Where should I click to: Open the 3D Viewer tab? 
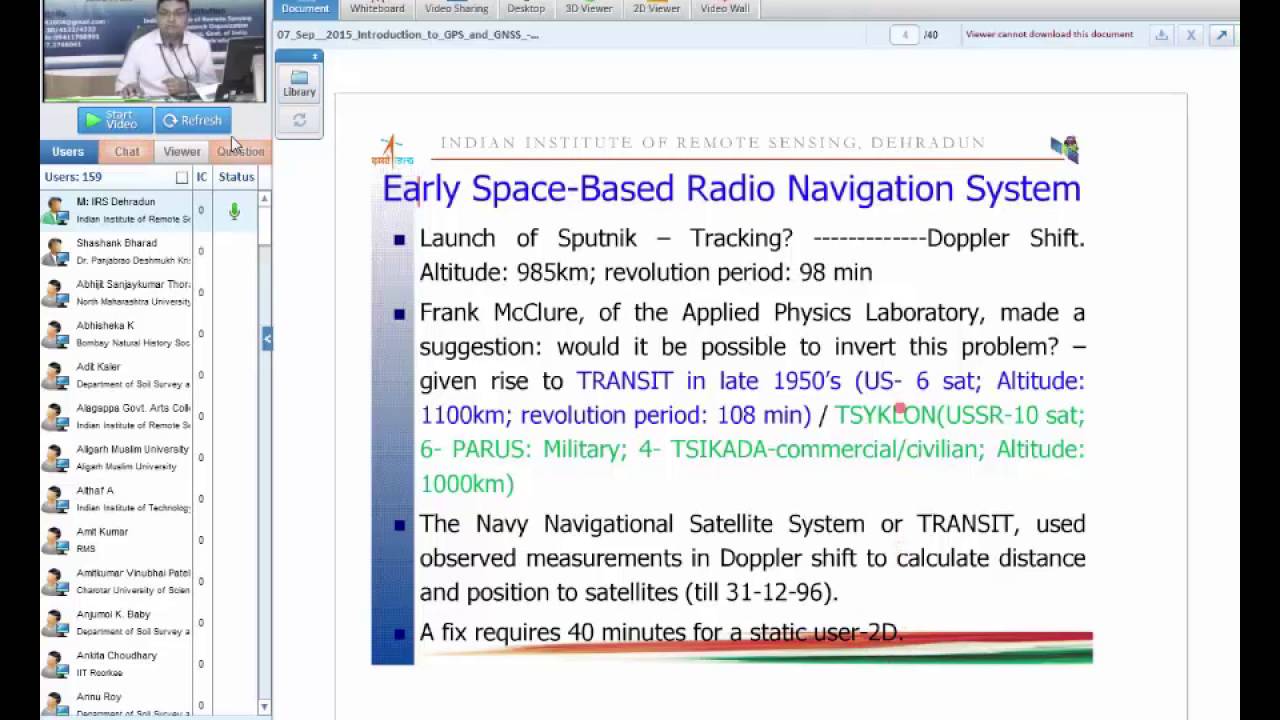click(x=589, y=8)
